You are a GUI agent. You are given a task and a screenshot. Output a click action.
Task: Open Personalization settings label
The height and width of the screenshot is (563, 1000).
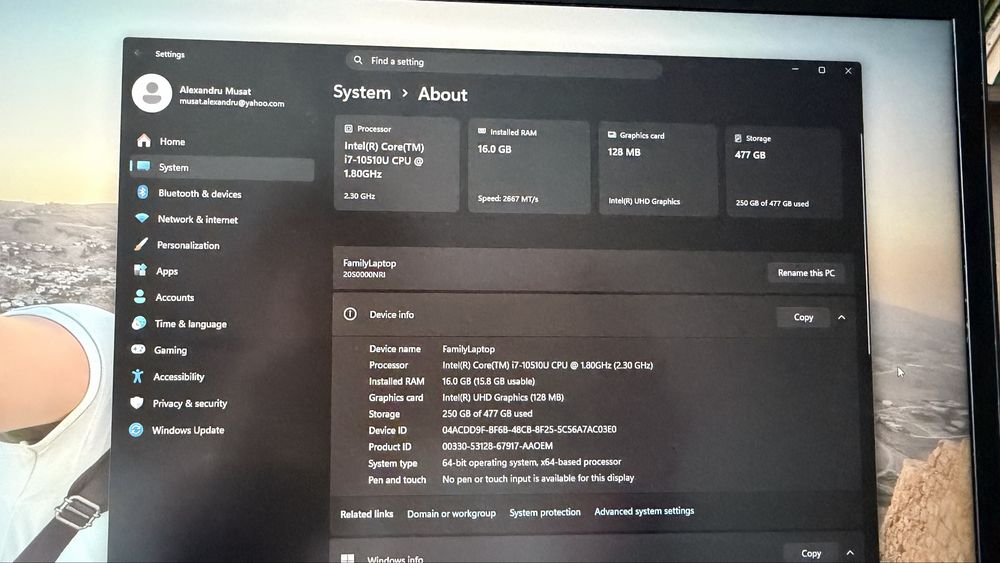(188, 245)
